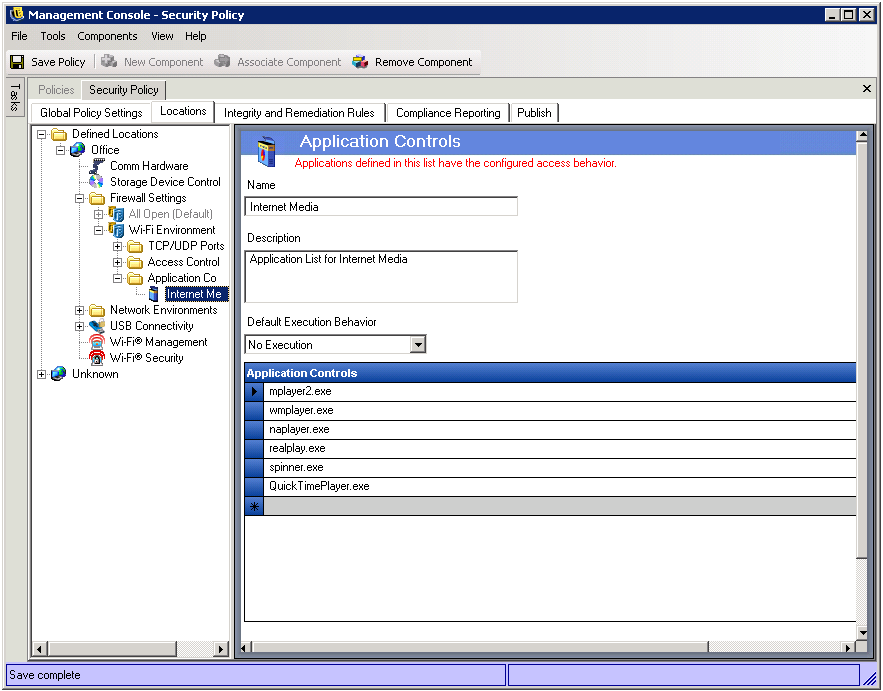
Task: Click the tree pane horizontal scrollbar right arrow
Action: pyautogui.click(x=222, y=649)
